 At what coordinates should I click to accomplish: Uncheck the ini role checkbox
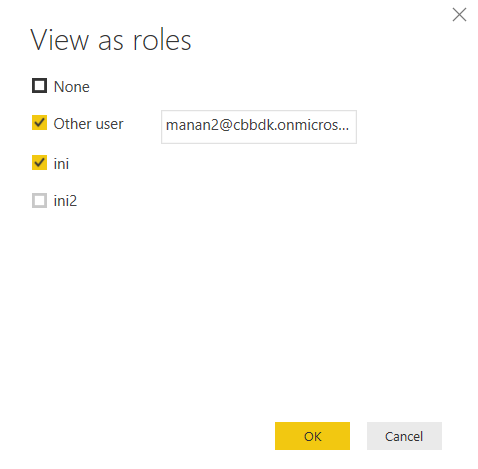tap(39, 163)
